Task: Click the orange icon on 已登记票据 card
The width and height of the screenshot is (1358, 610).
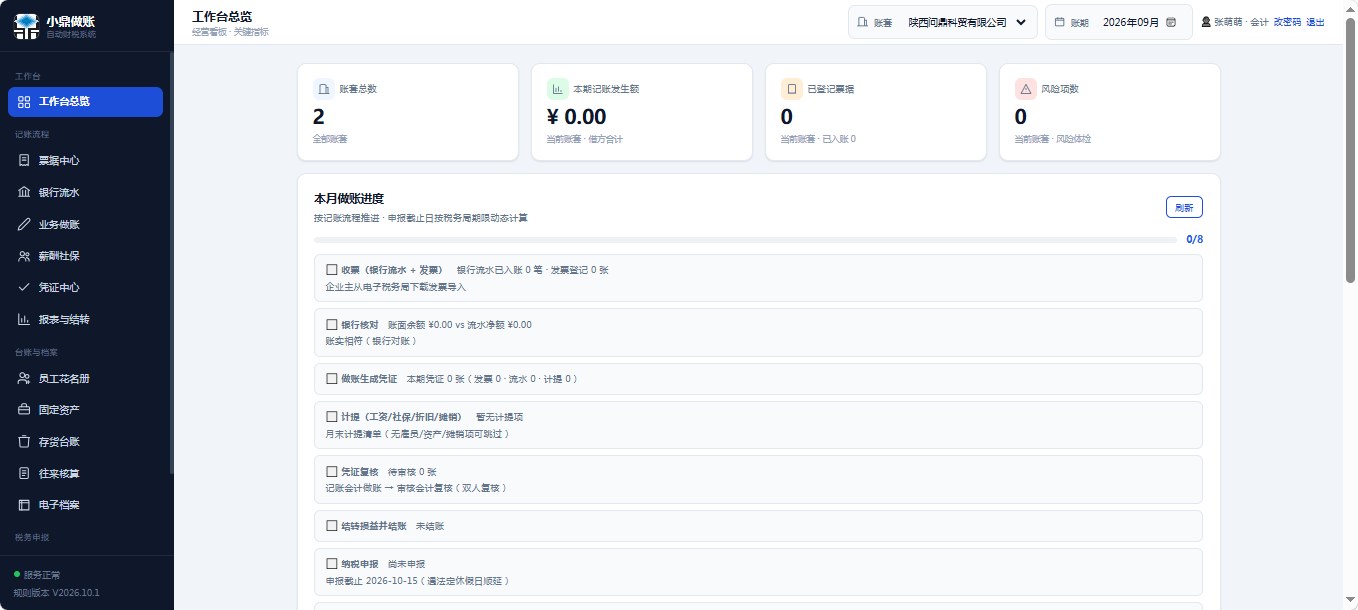Action: click(x=792, y=89)
